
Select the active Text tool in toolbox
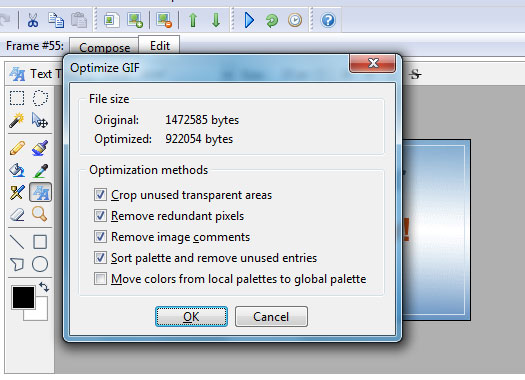pyautogui.click(x=41, y=192)
